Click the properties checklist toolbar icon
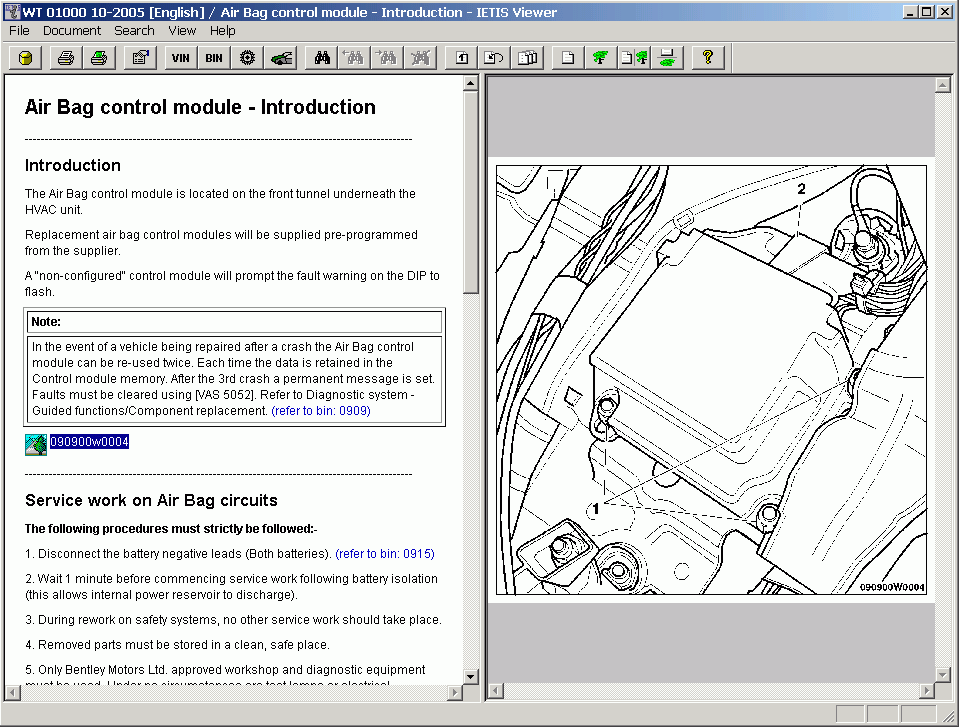The image size is (959, 727). point(140,58)
